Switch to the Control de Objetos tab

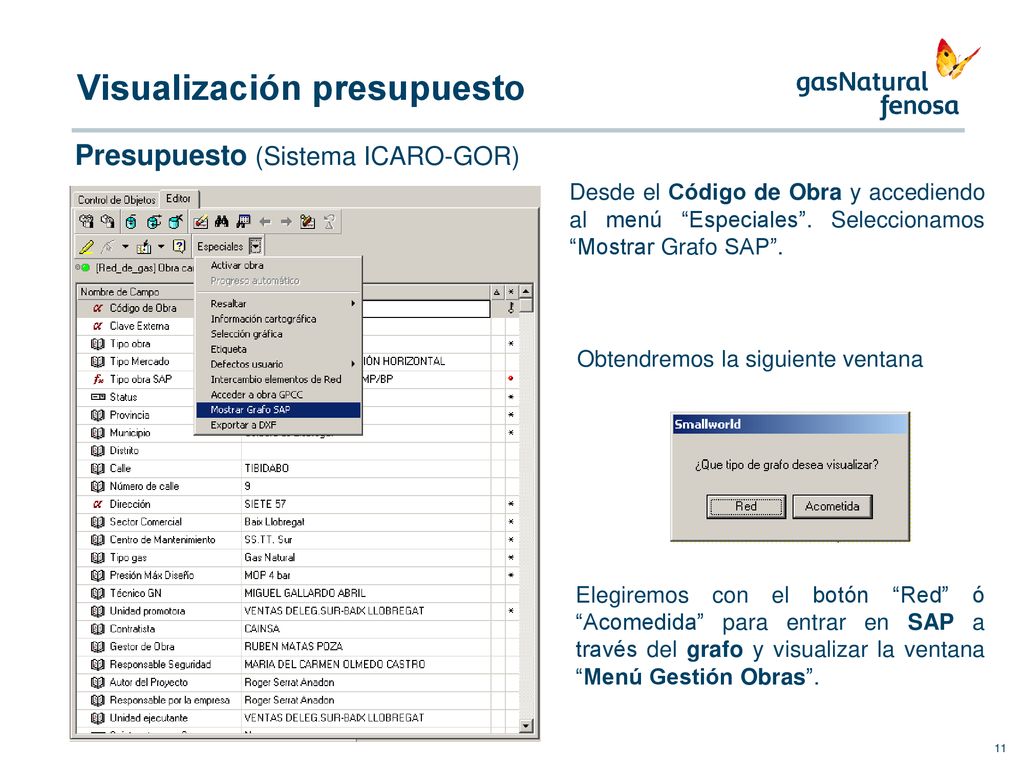117,200
